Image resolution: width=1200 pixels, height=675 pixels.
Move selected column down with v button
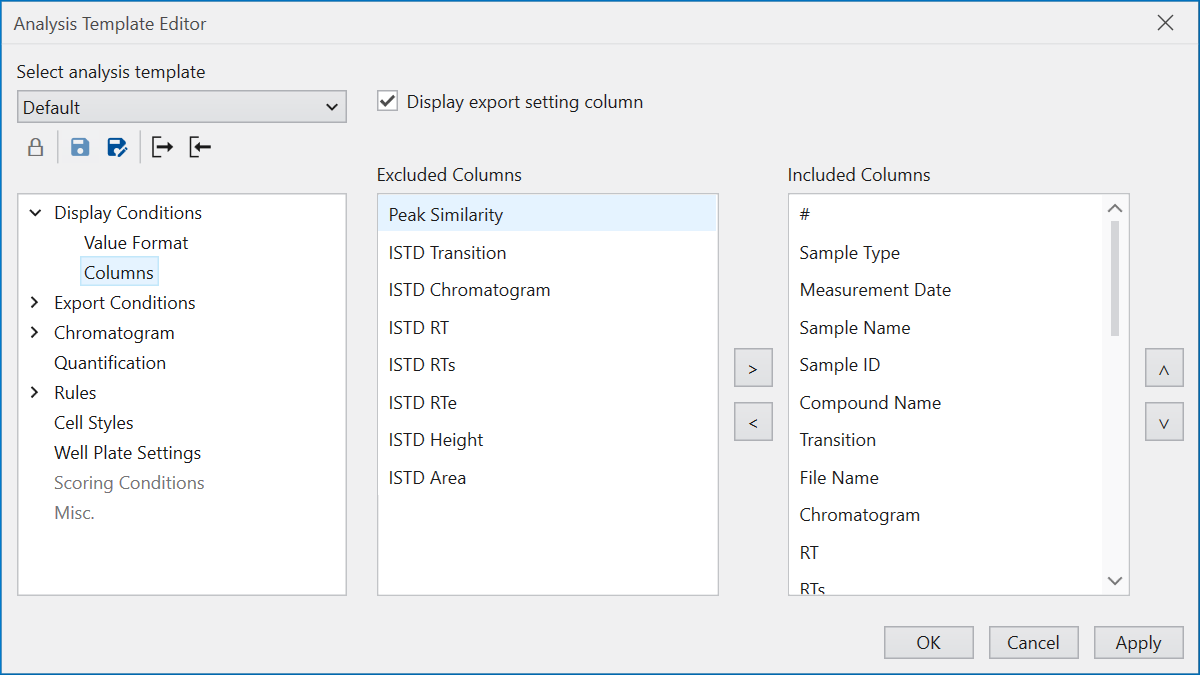point(1164,423)
